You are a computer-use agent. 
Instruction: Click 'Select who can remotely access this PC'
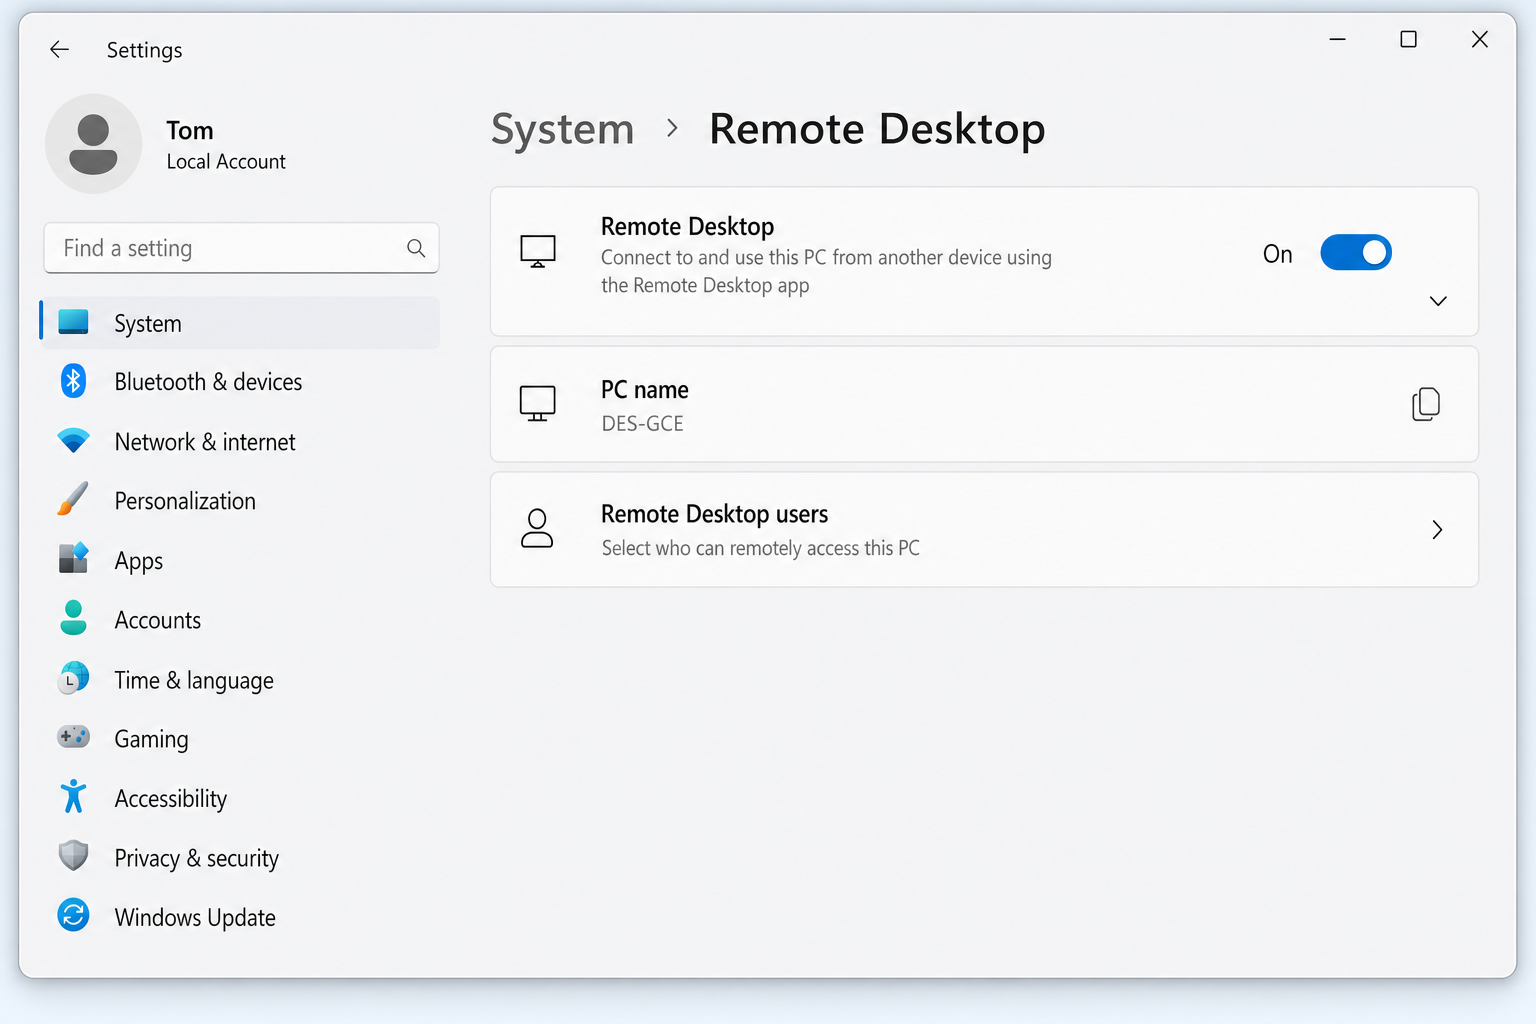tap(761, 548)
